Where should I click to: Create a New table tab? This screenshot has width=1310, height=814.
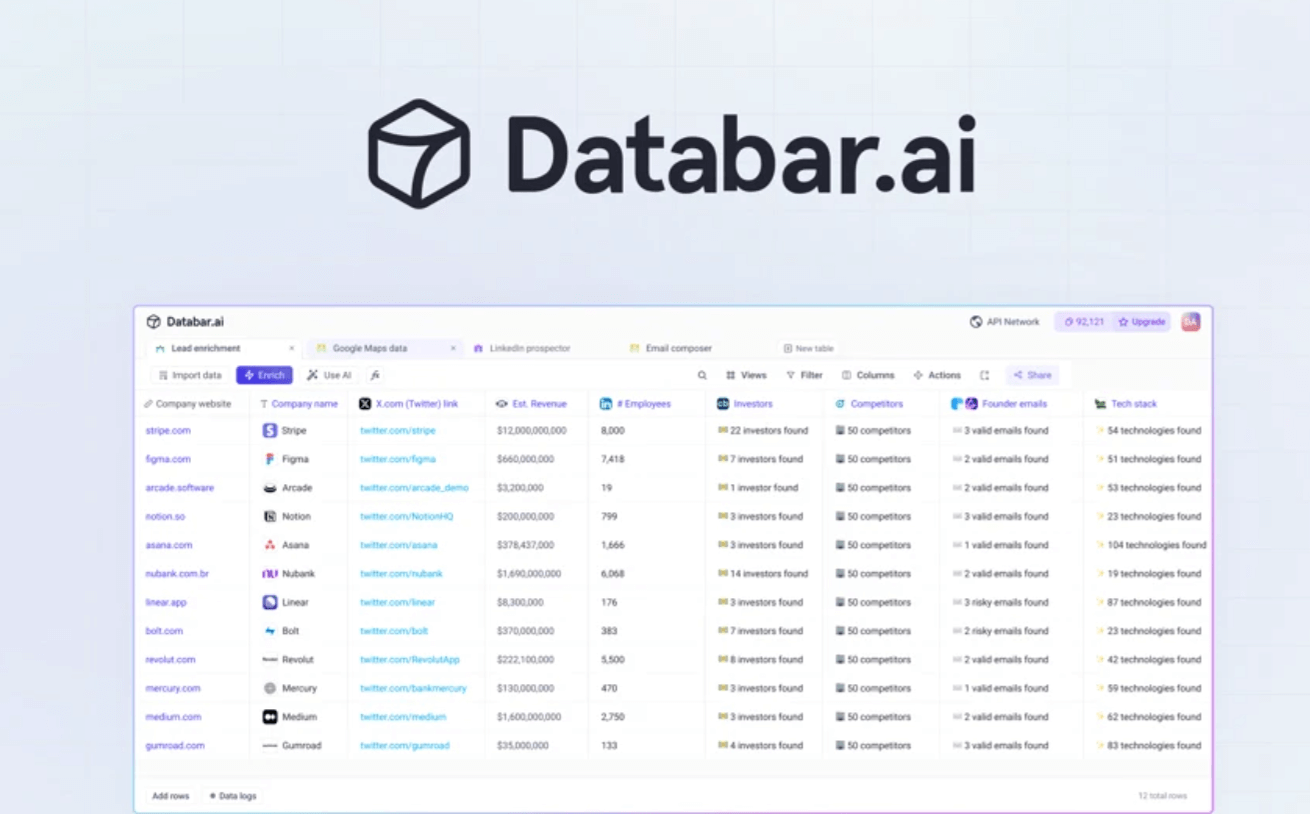pyautogui.click(x=808, y=349)
